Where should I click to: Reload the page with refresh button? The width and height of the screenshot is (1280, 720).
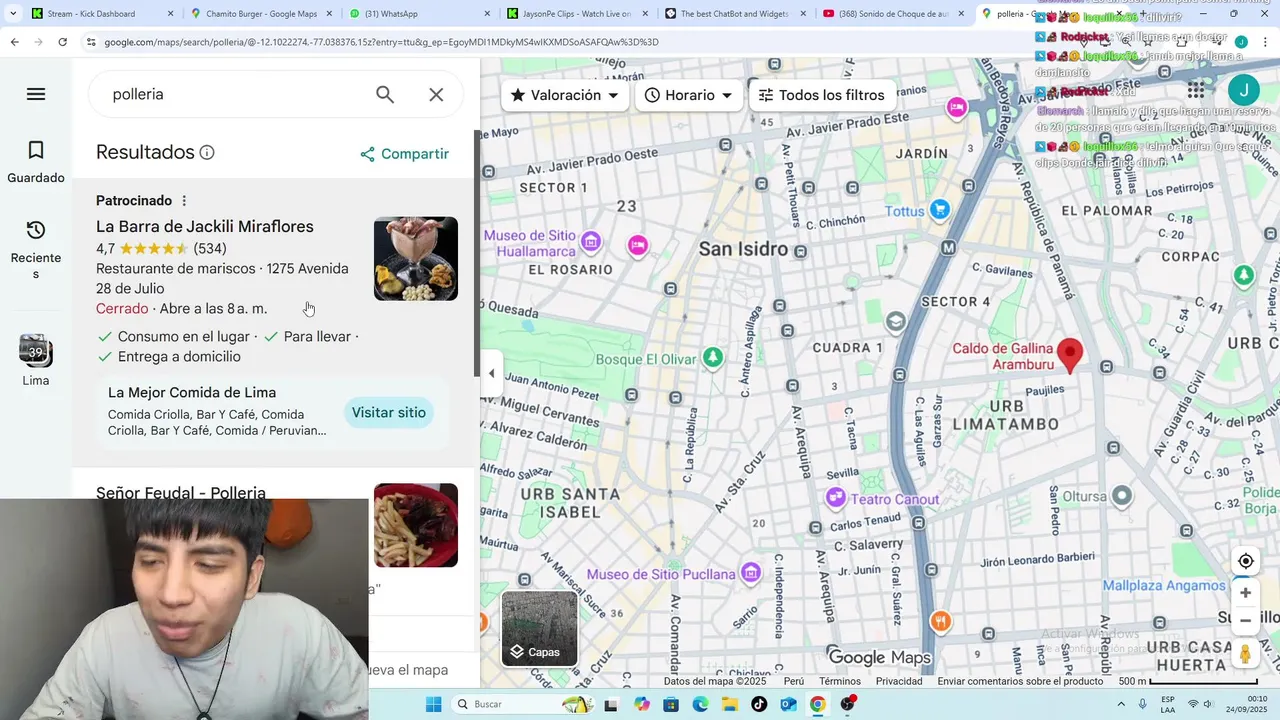point(62,42)
